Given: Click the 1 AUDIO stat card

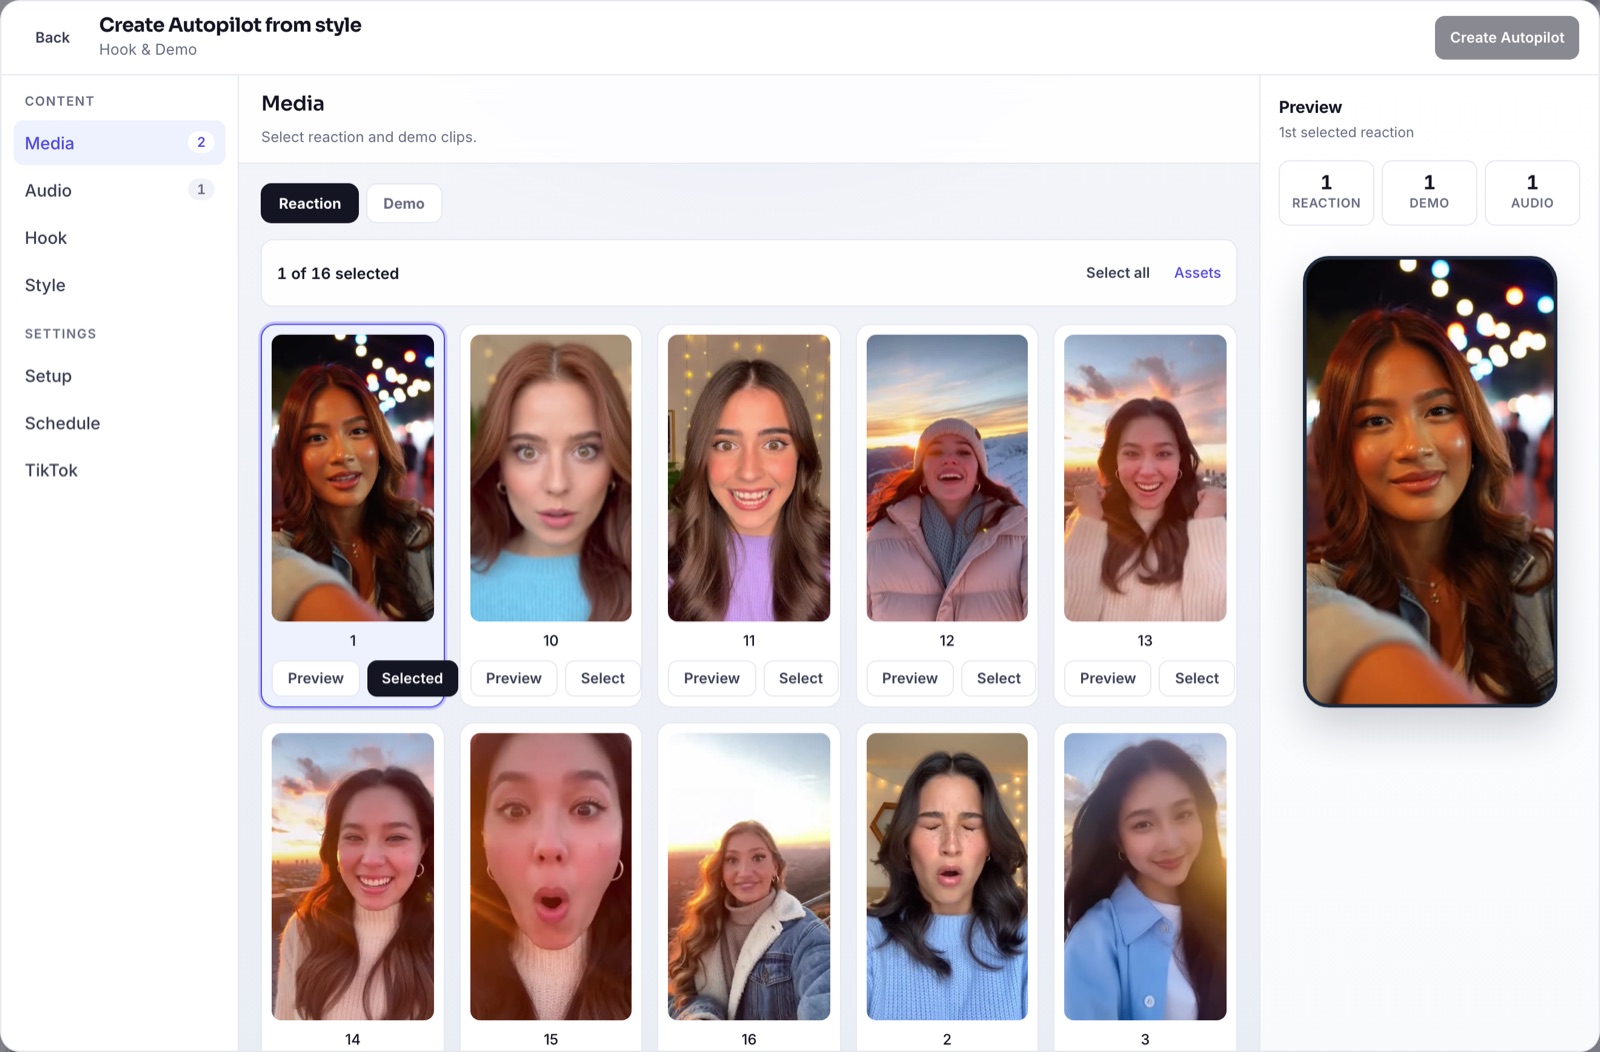Looking at the screenshot, I should tap(1532, 192).
